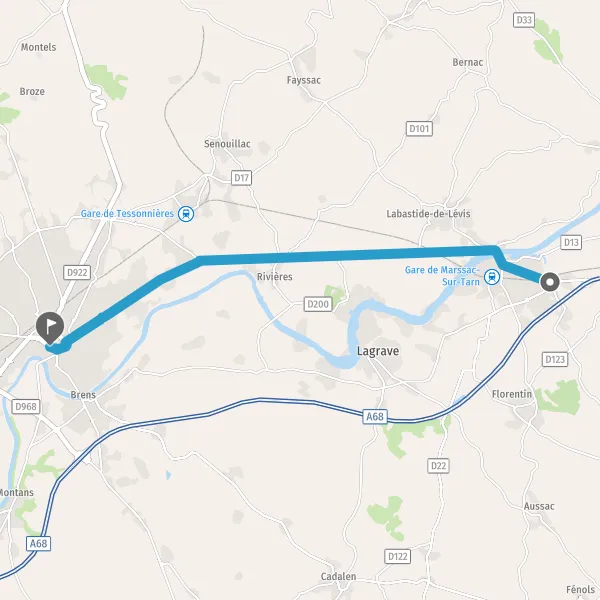Click the D33 road shield
600x600 pixels.
[x=524, y=20]
